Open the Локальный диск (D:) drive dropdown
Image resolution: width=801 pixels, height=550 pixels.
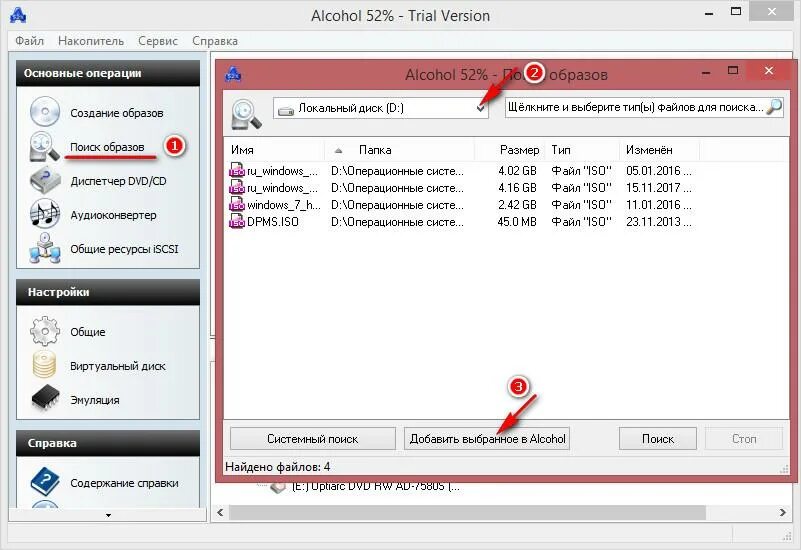381,108
